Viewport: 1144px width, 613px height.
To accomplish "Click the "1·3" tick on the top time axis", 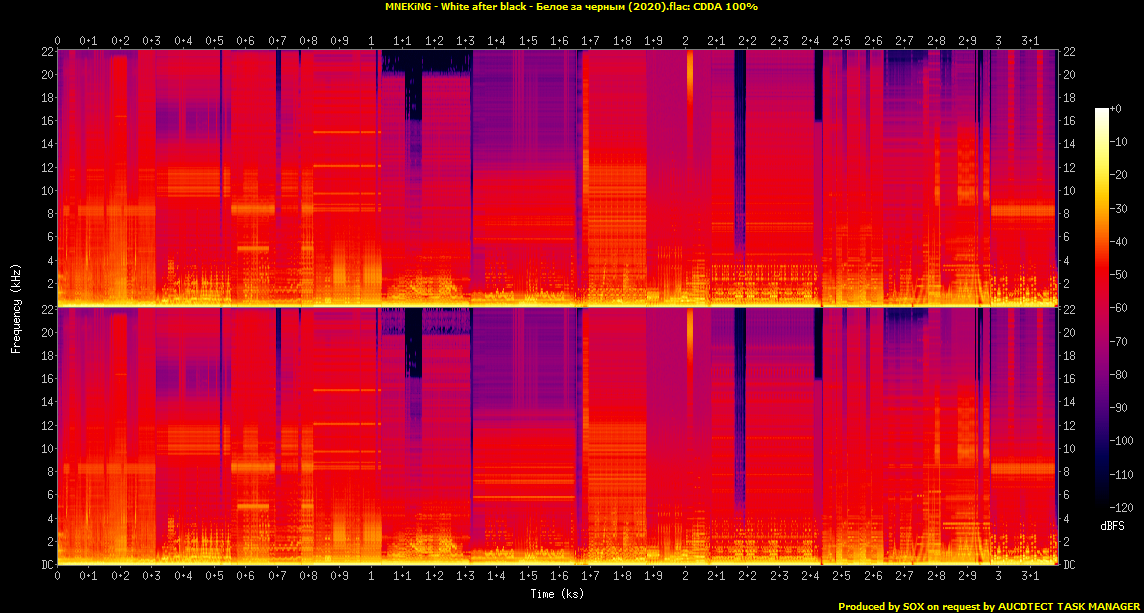I will [465, 39].
